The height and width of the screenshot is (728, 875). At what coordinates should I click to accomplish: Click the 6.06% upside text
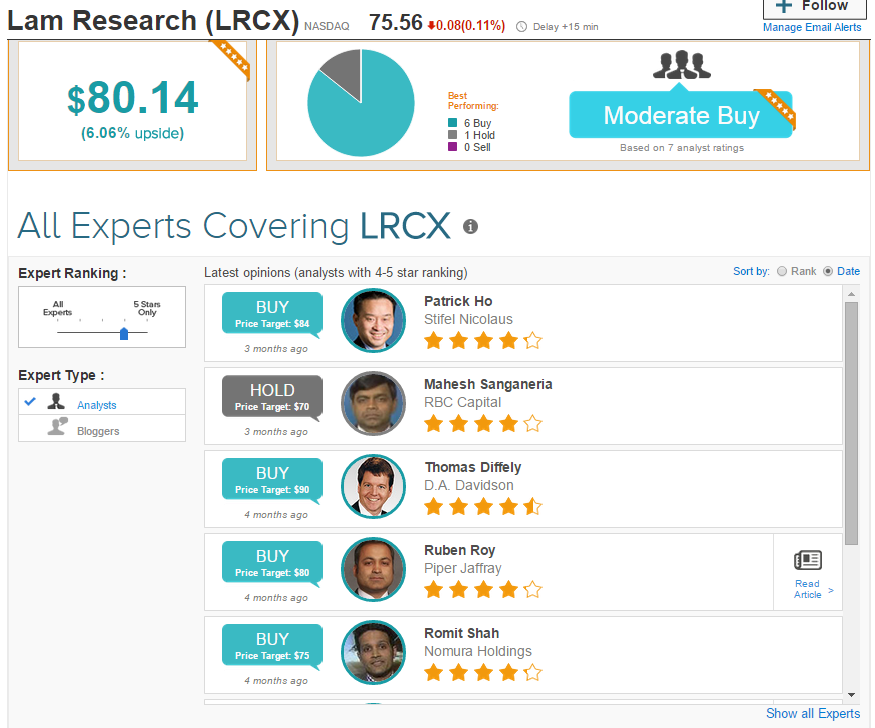pyautogui.click(x=133, y=133)
